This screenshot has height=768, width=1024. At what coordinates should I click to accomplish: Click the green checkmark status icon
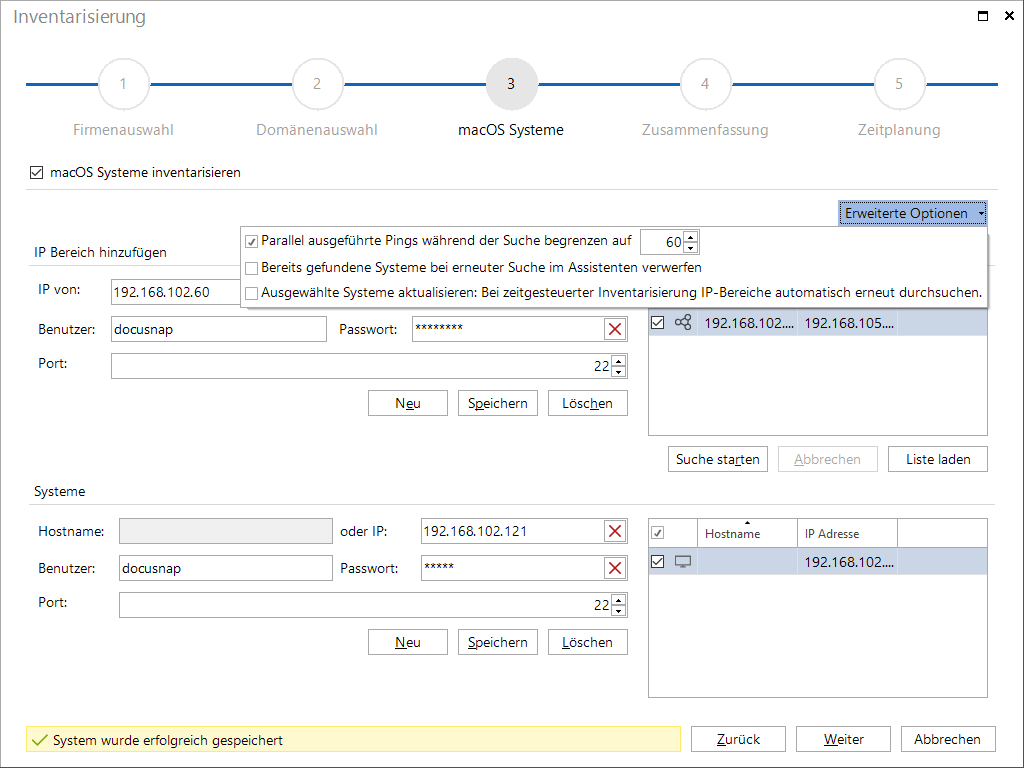(x=39, y=740)
